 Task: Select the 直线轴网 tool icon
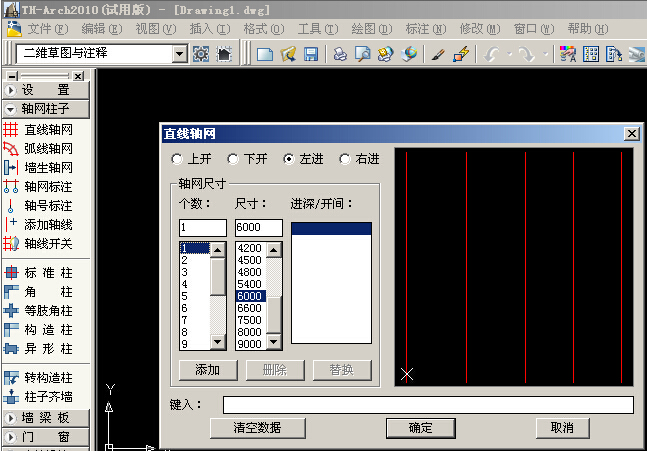click(11, 130)
